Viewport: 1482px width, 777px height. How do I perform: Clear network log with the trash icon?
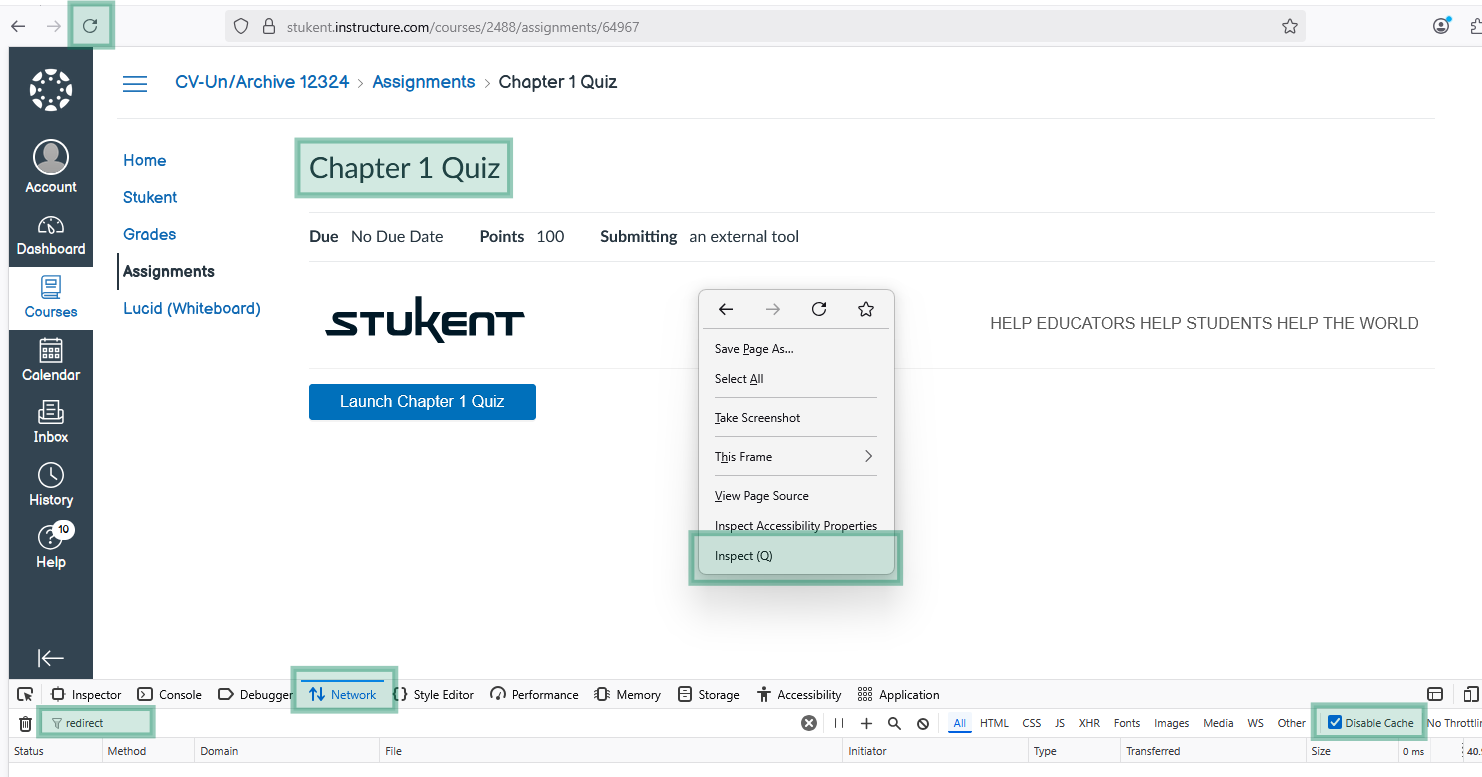click(25, 723)
